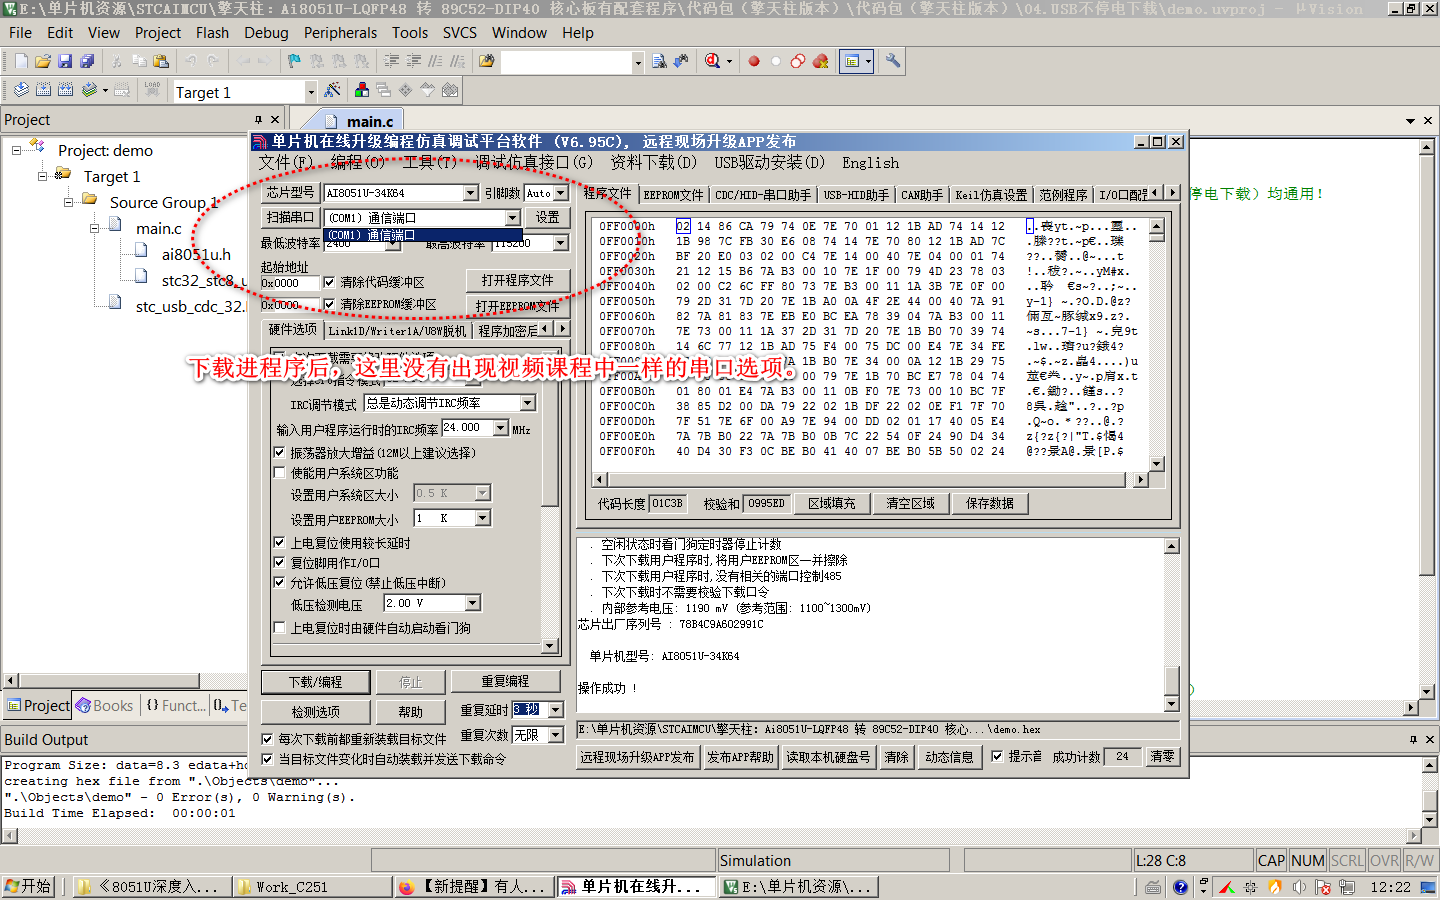The height and width of the screenshot is (900, 1440).
Task: Open Manage Project Items colored blocks icon
Action: tap(362, 90)
